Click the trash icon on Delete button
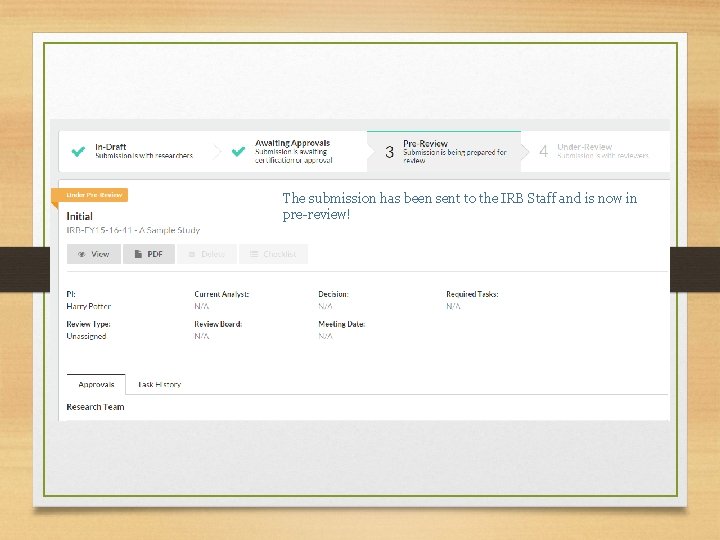The image size is (720, 540). [x=192, y=254]
